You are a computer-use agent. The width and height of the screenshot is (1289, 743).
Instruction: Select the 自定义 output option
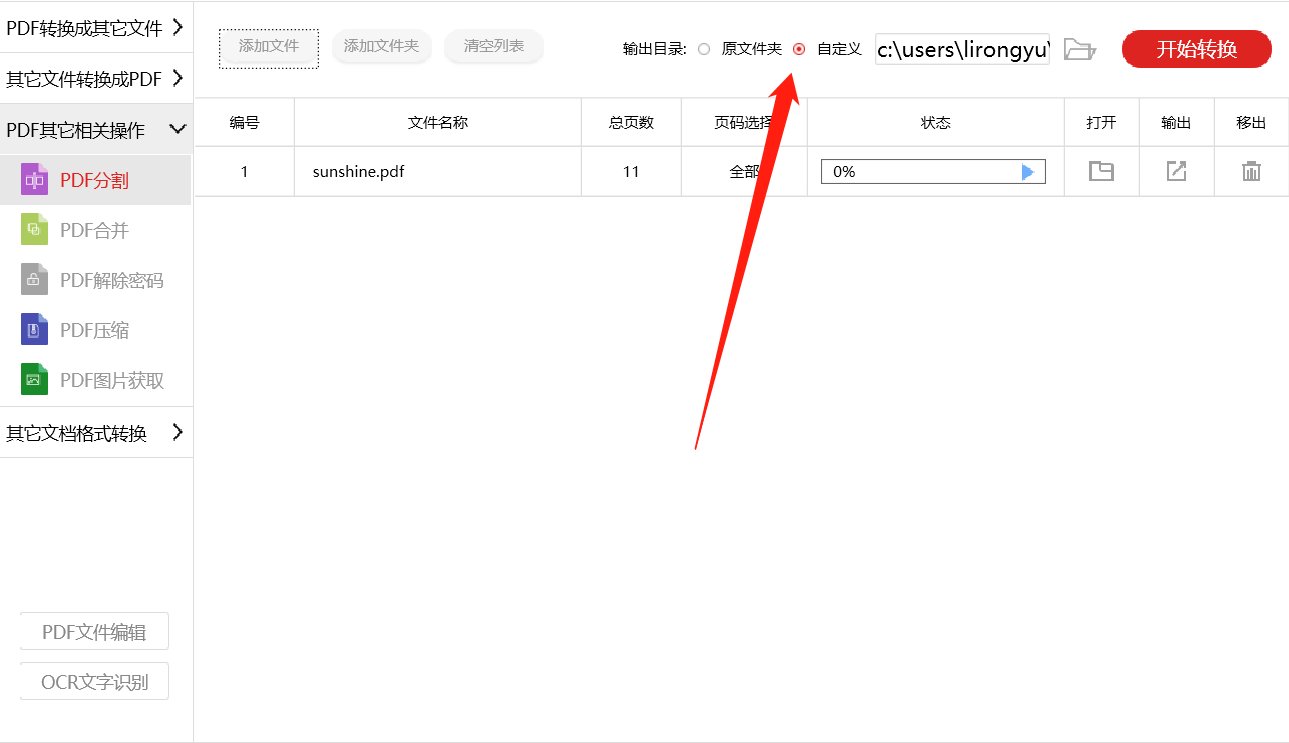[797, 48]
